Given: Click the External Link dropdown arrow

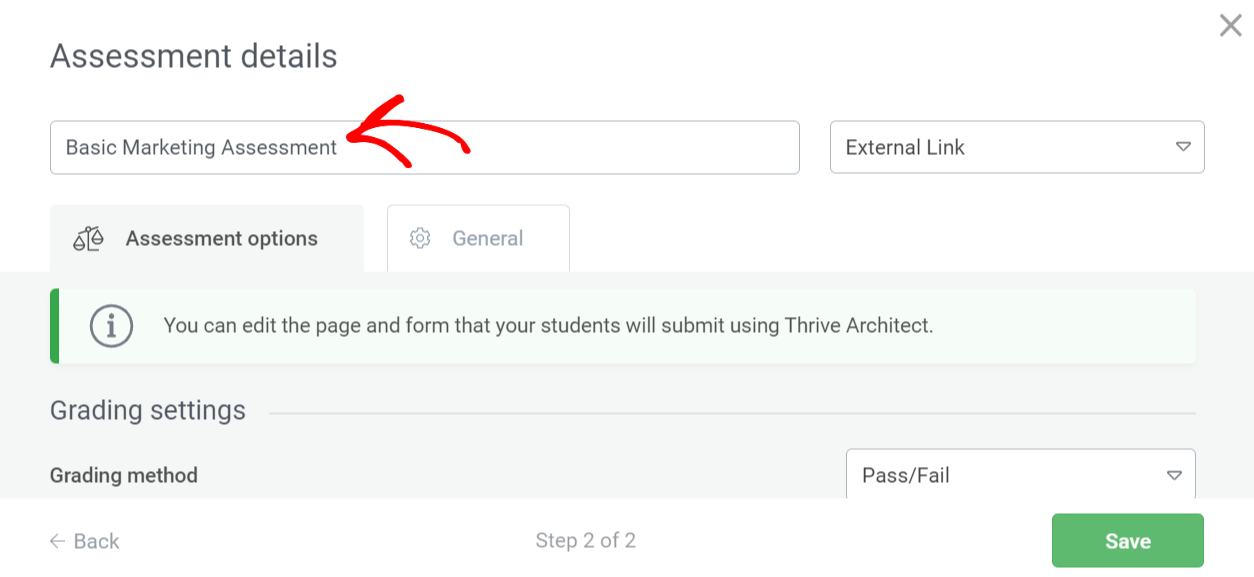Looking at the screenshot, I should click(x=1183, y=147).
